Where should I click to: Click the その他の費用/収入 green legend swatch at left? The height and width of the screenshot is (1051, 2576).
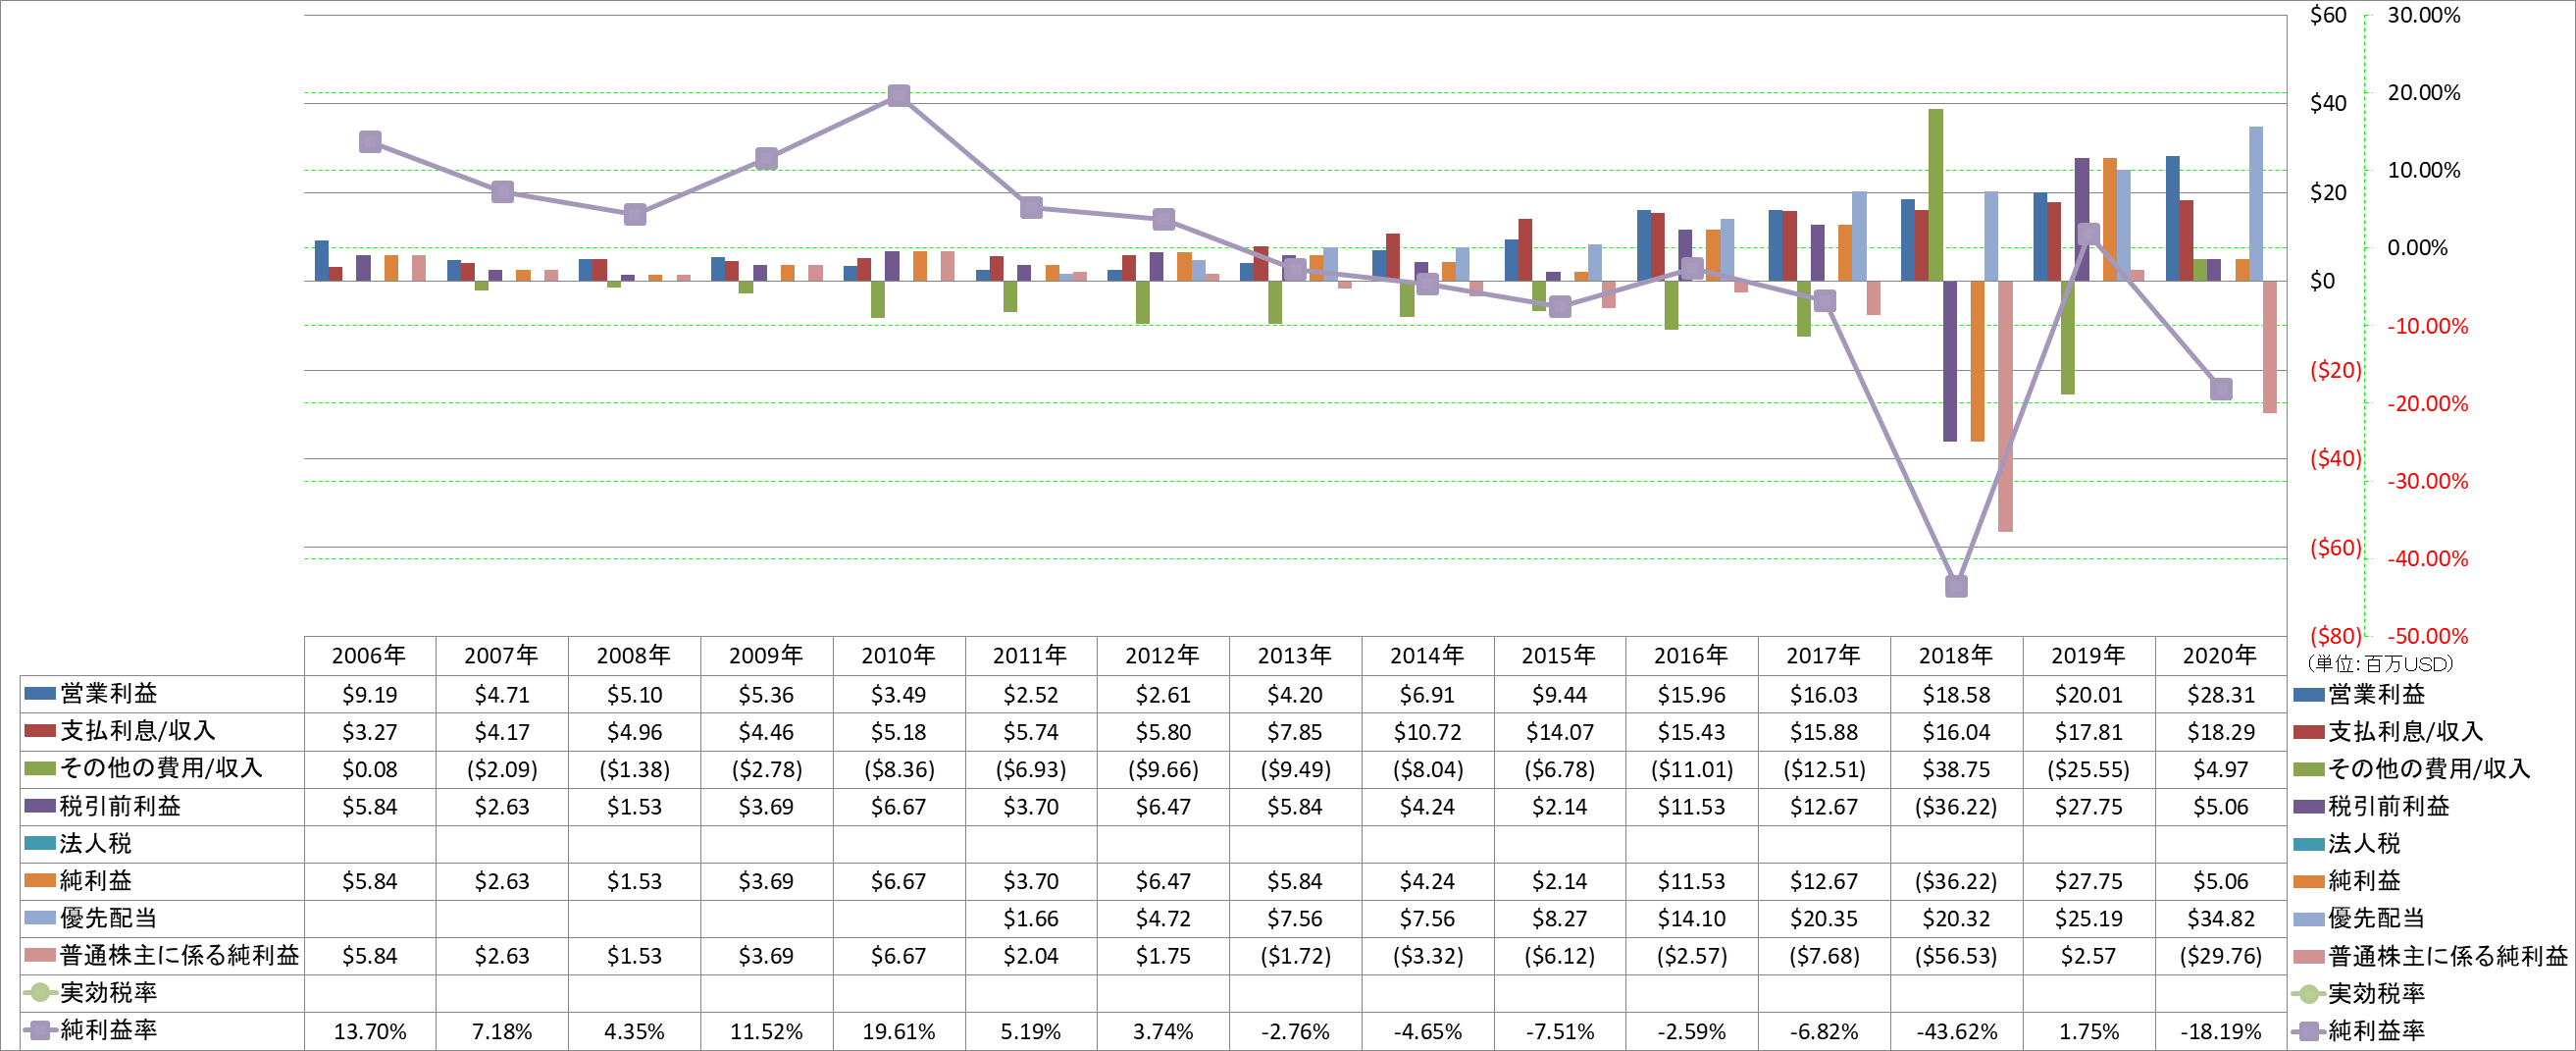40,768
